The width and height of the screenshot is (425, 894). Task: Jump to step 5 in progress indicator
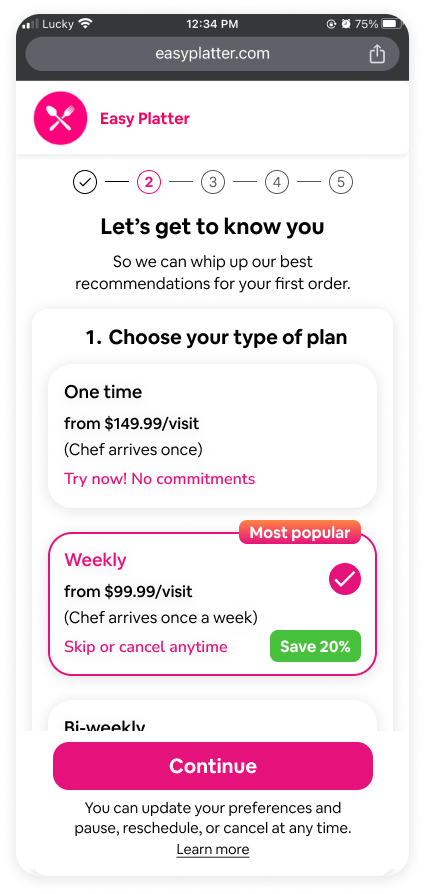point(341,182)
